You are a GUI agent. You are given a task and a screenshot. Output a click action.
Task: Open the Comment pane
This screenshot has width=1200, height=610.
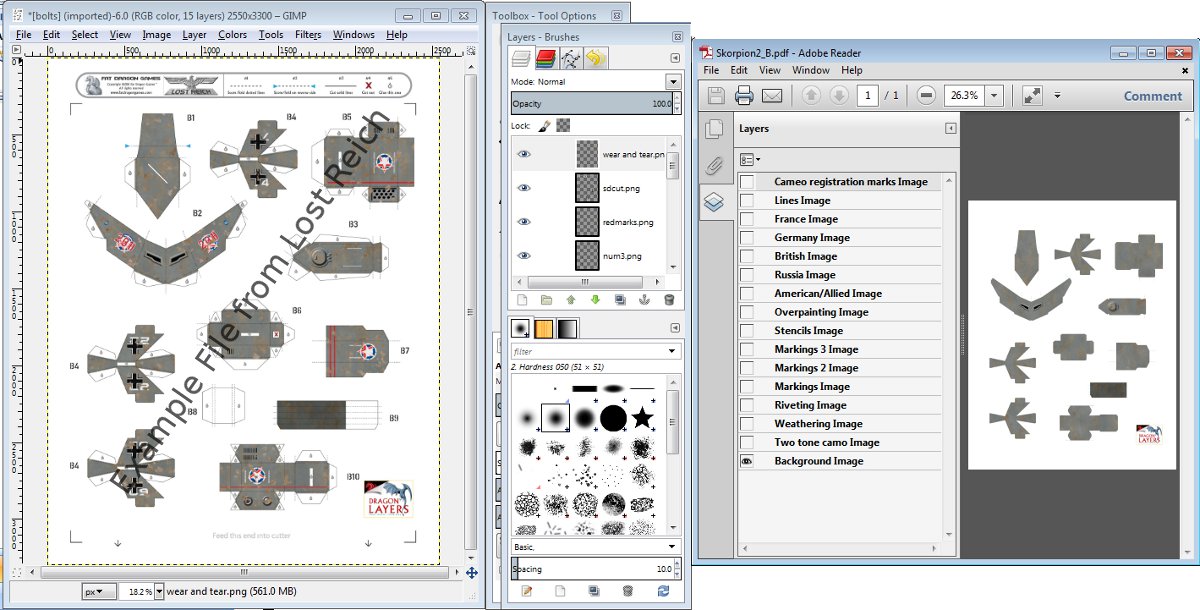click(x=1152, y=96)
